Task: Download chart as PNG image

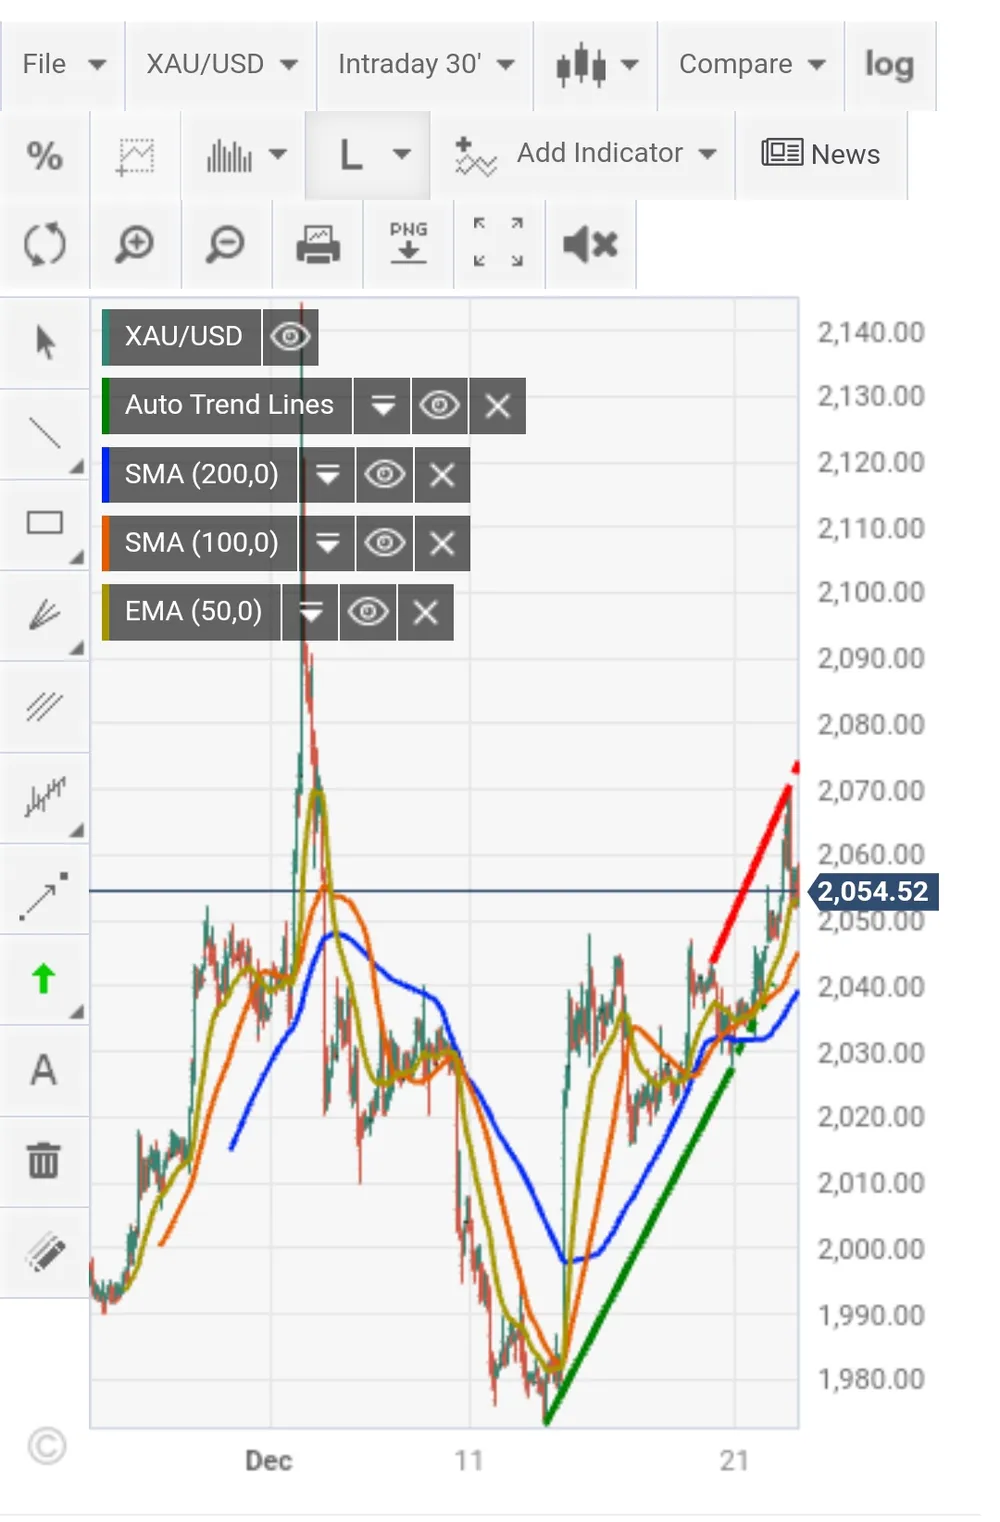Action: pyautogui.click(x=408, y=244)
